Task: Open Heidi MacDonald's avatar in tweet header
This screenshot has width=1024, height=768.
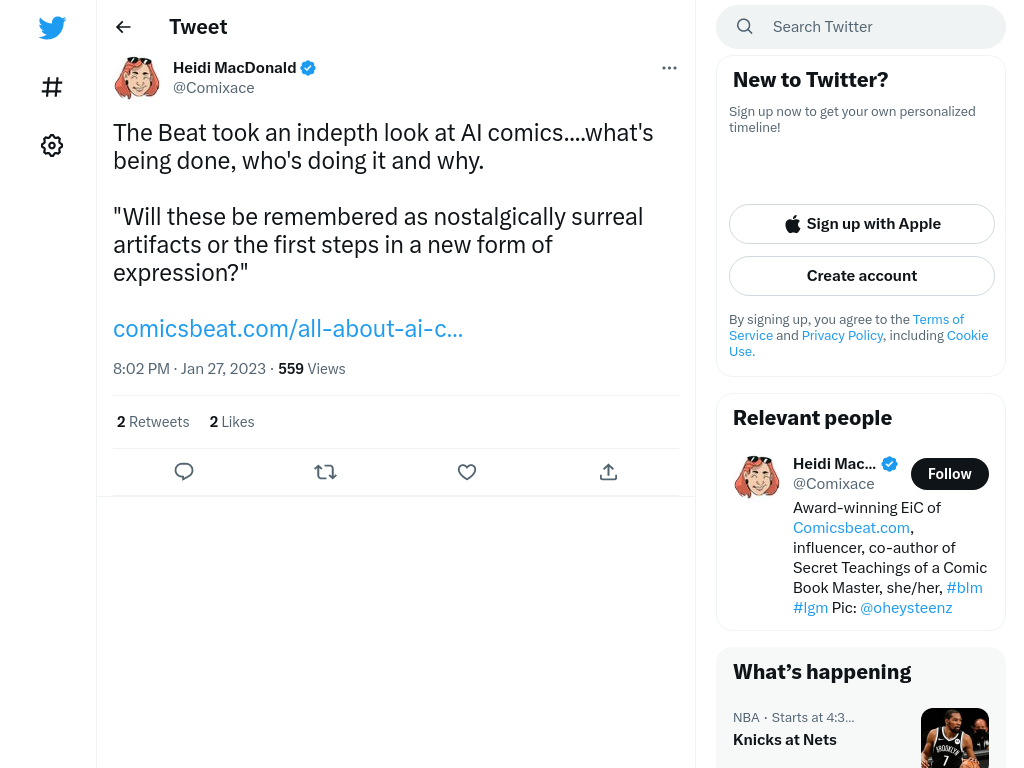Action: [x=137, y=78]
